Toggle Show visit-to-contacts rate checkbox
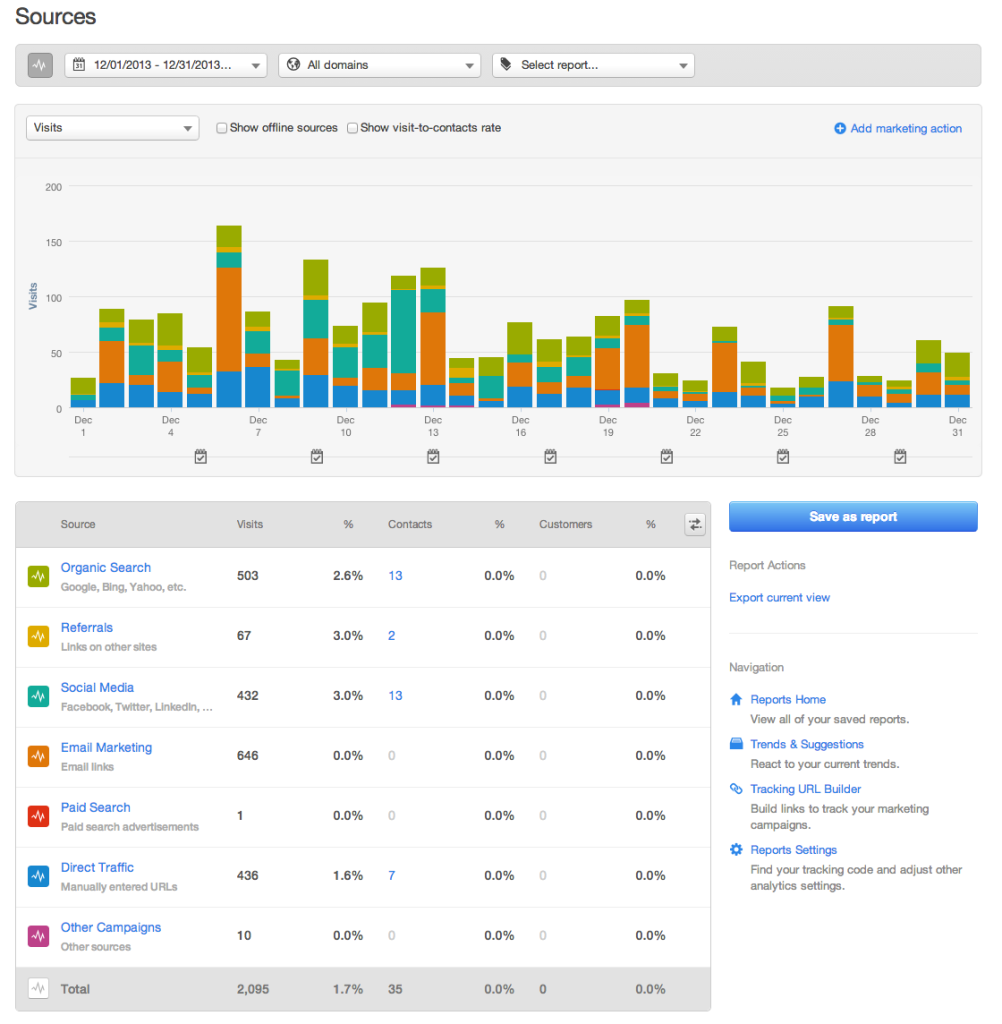Screen dimensions: 1002x1024 pyautogui.click(x=352, y=128)
